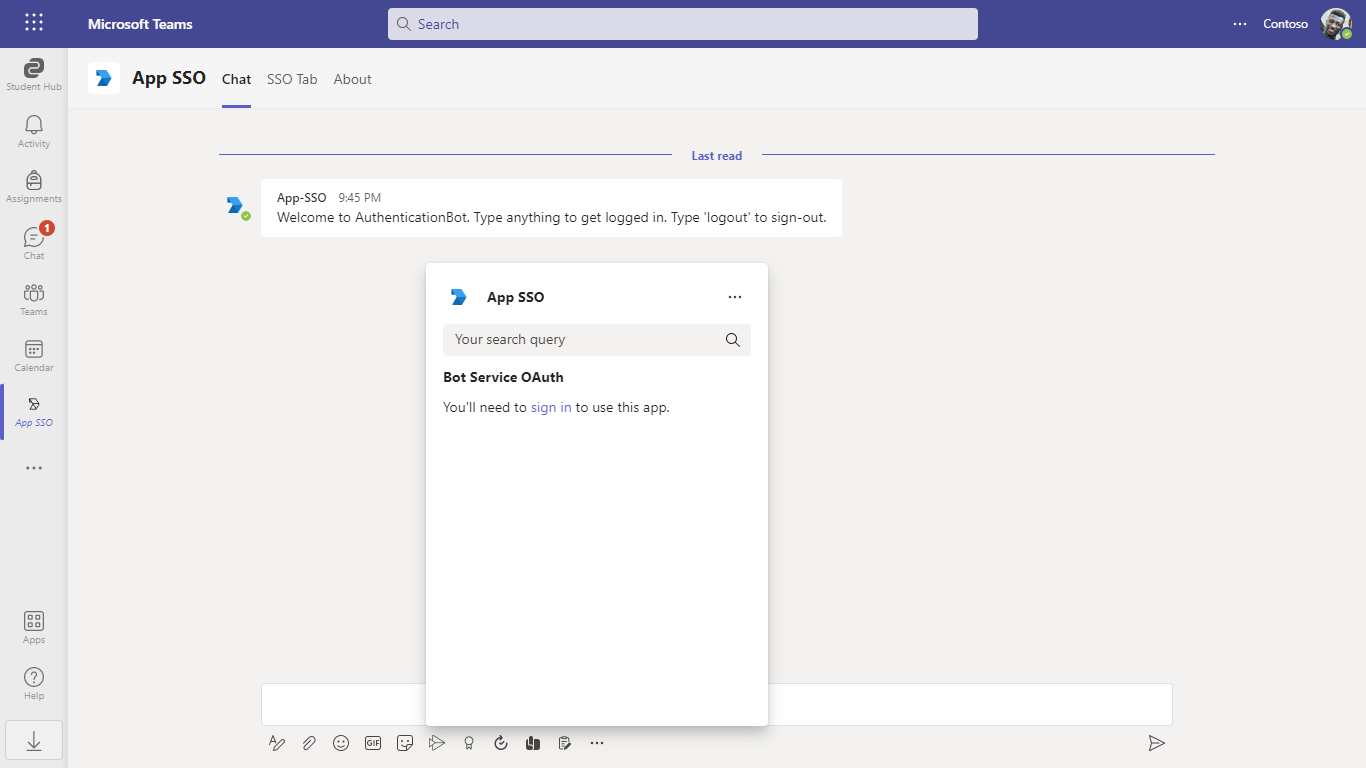Open the sticker picker

tap(405, 743)
